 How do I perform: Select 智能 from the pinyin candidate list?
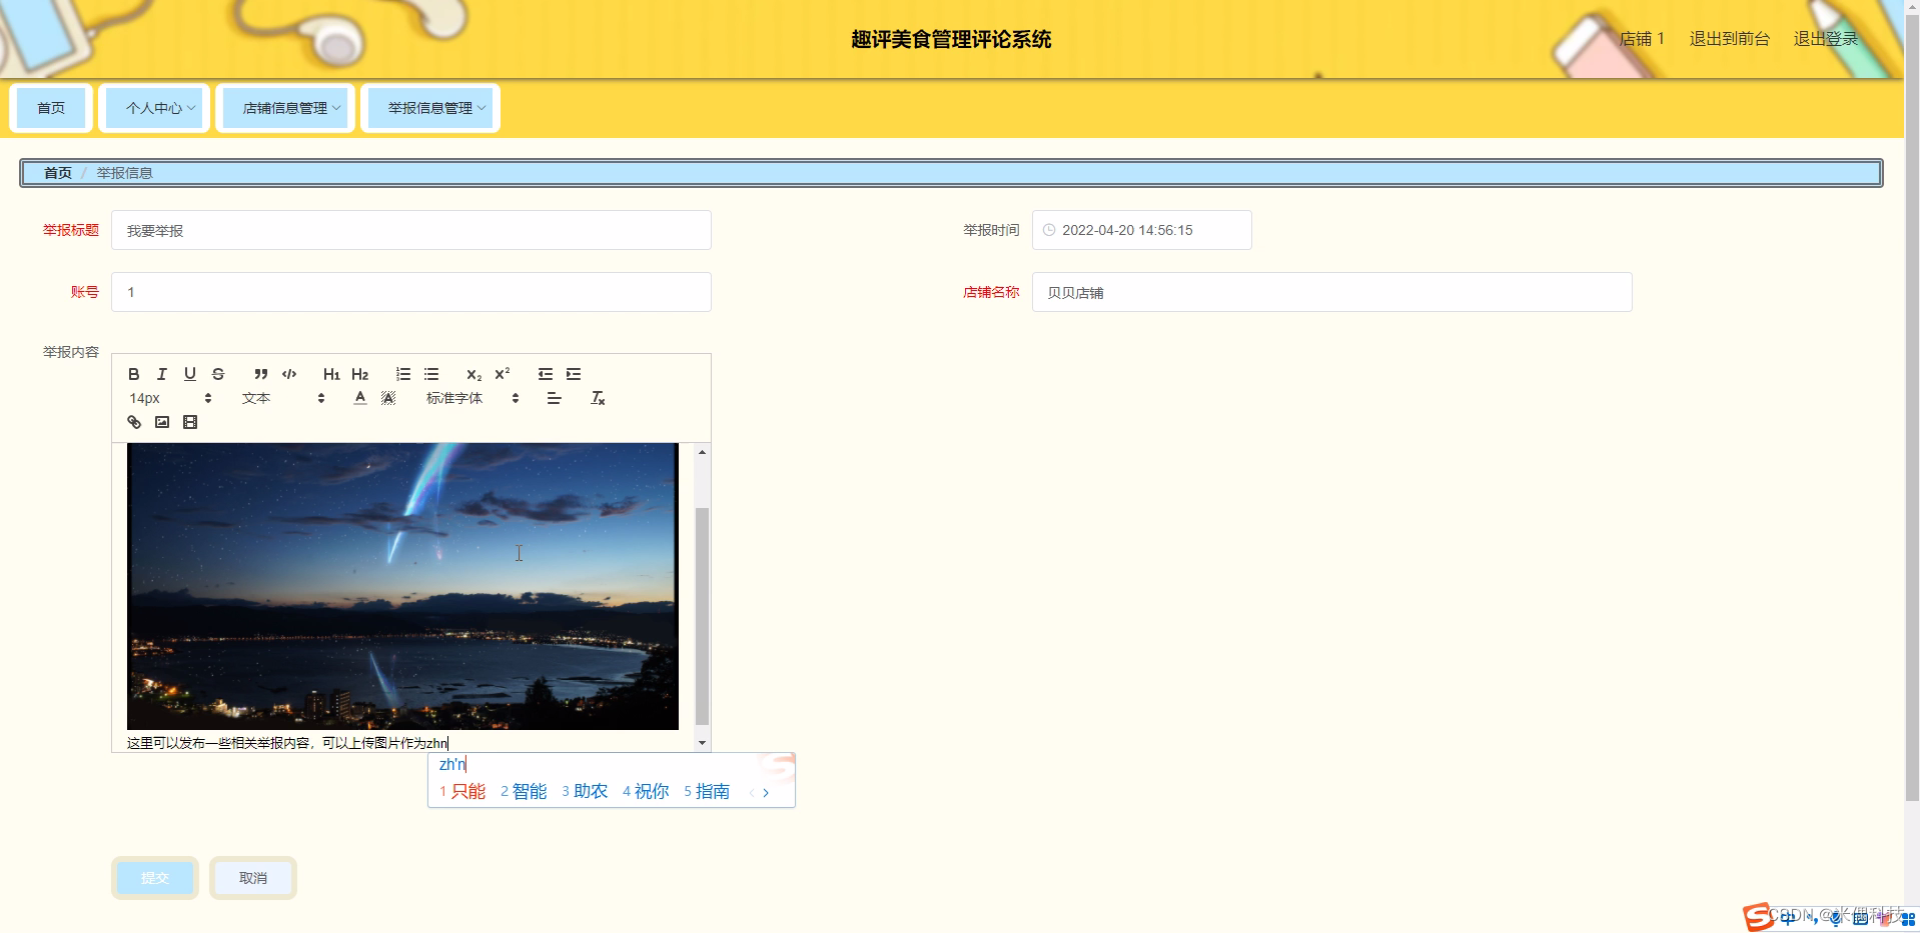point(528,790)
